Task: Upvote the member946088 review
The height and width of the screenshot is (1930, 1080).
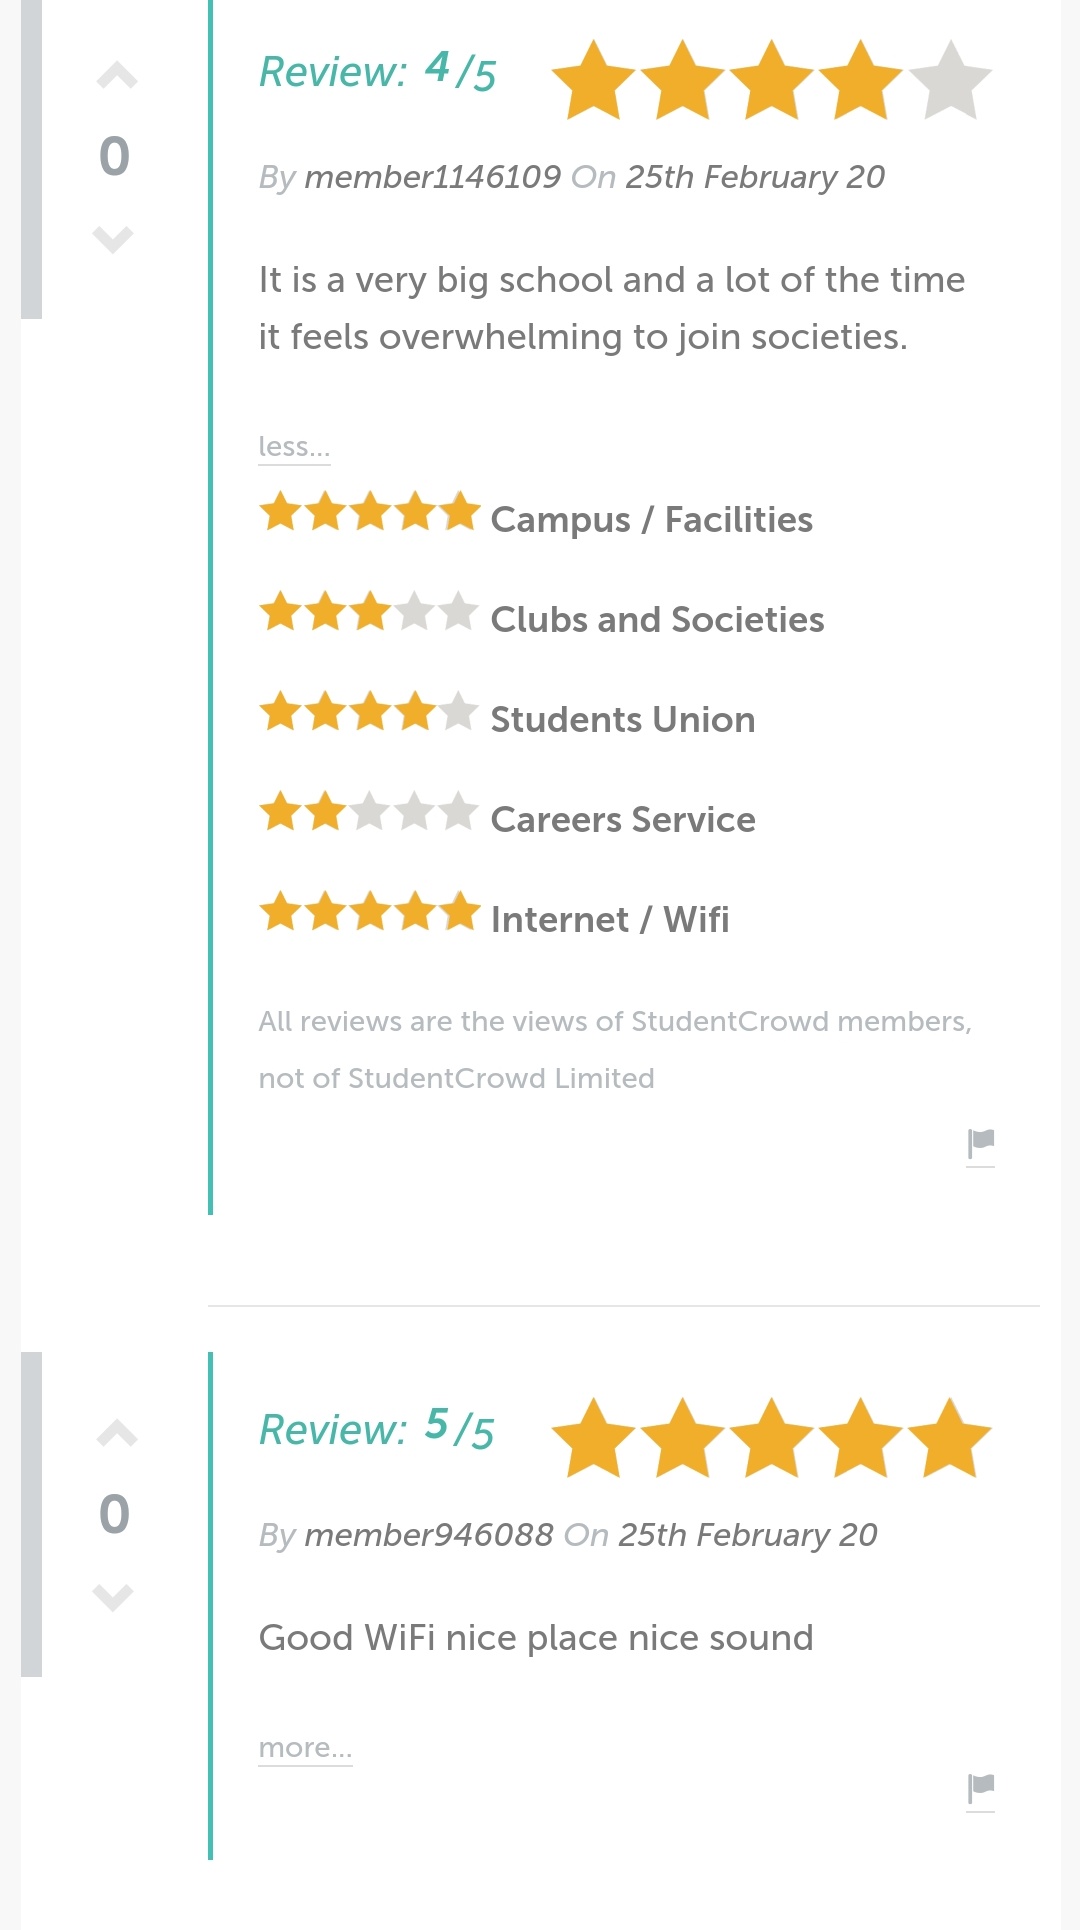Action: [x=116, y=1434]
